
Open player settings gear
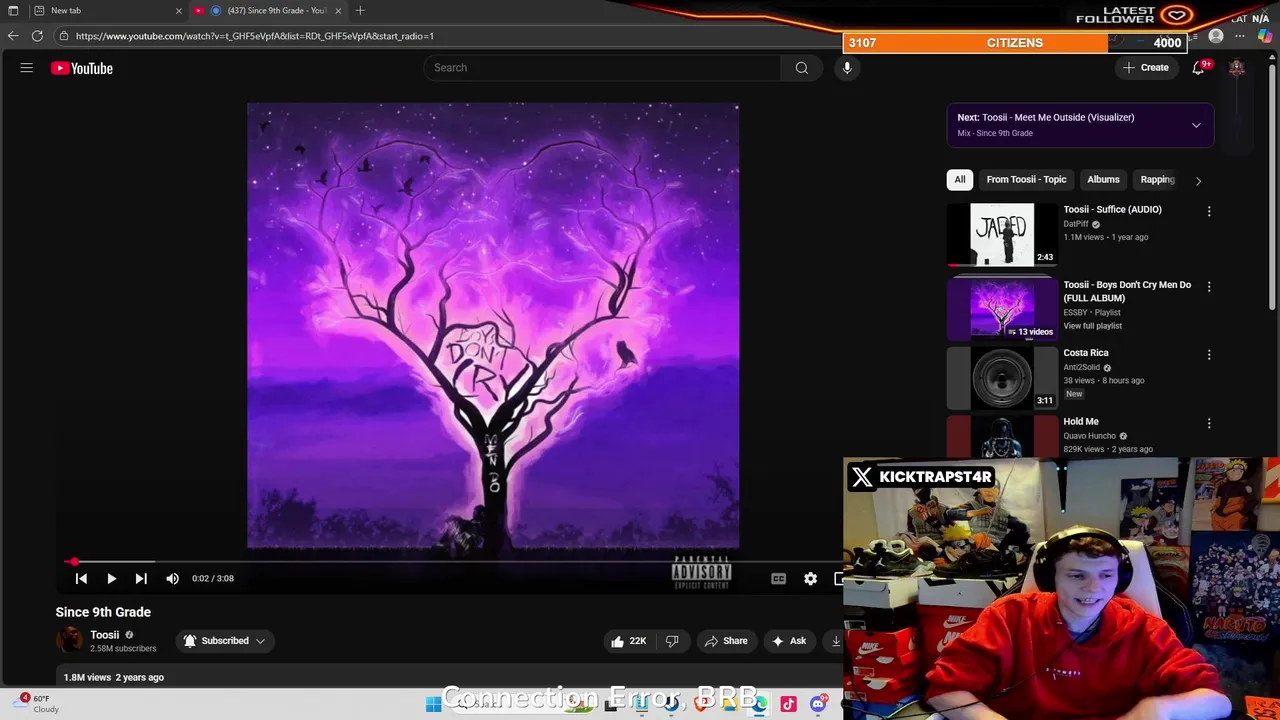point(810,578)
